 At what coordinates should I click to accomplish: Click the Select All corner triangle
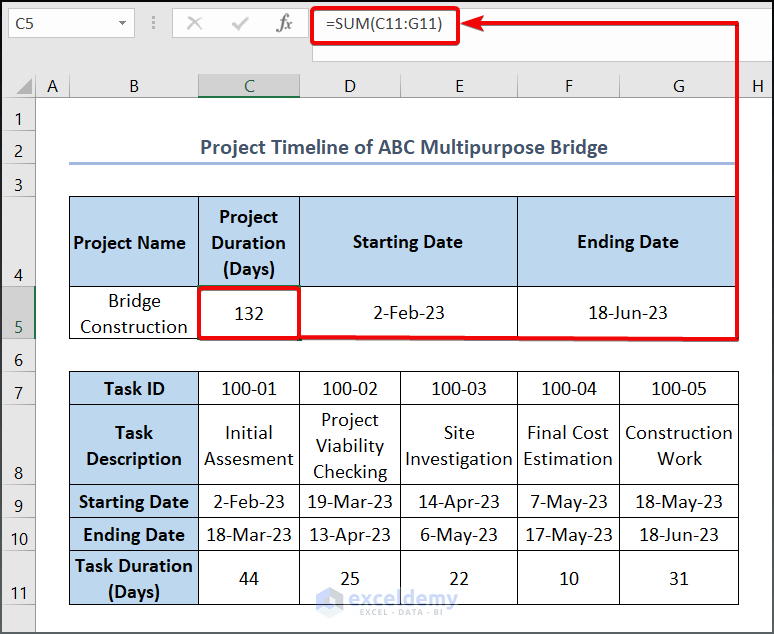click(25, 86)
